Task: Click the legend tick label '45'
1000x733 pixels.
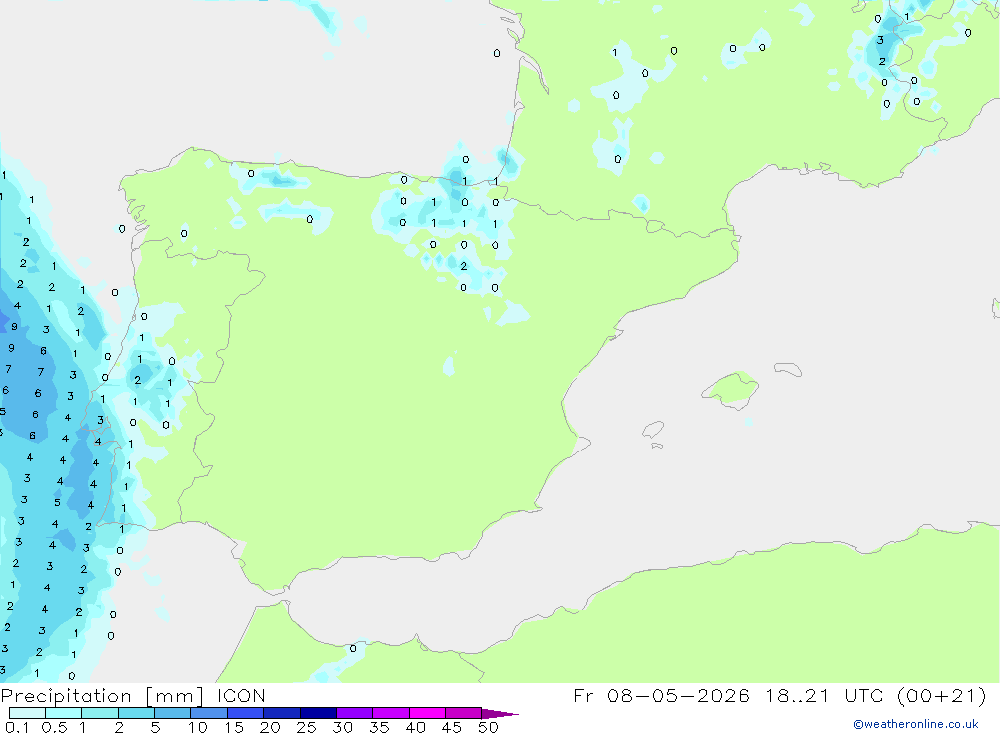Action: pyautogui.click(x=452, y=727)
